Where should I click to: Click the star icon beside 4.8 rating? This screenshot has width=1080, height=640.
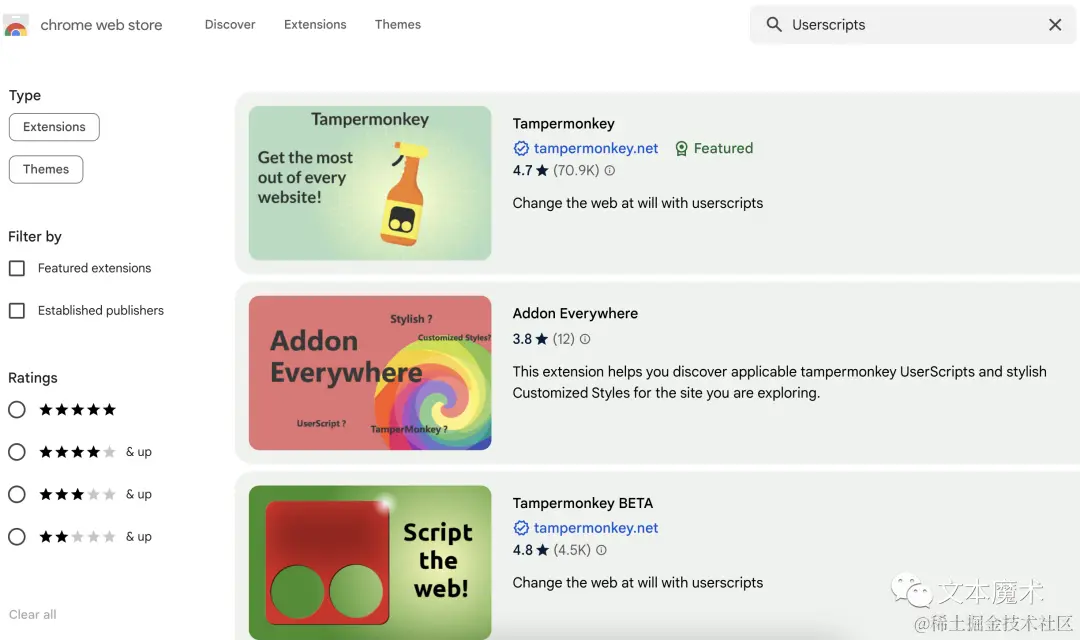pyautogui.click(x=542, y=550)
